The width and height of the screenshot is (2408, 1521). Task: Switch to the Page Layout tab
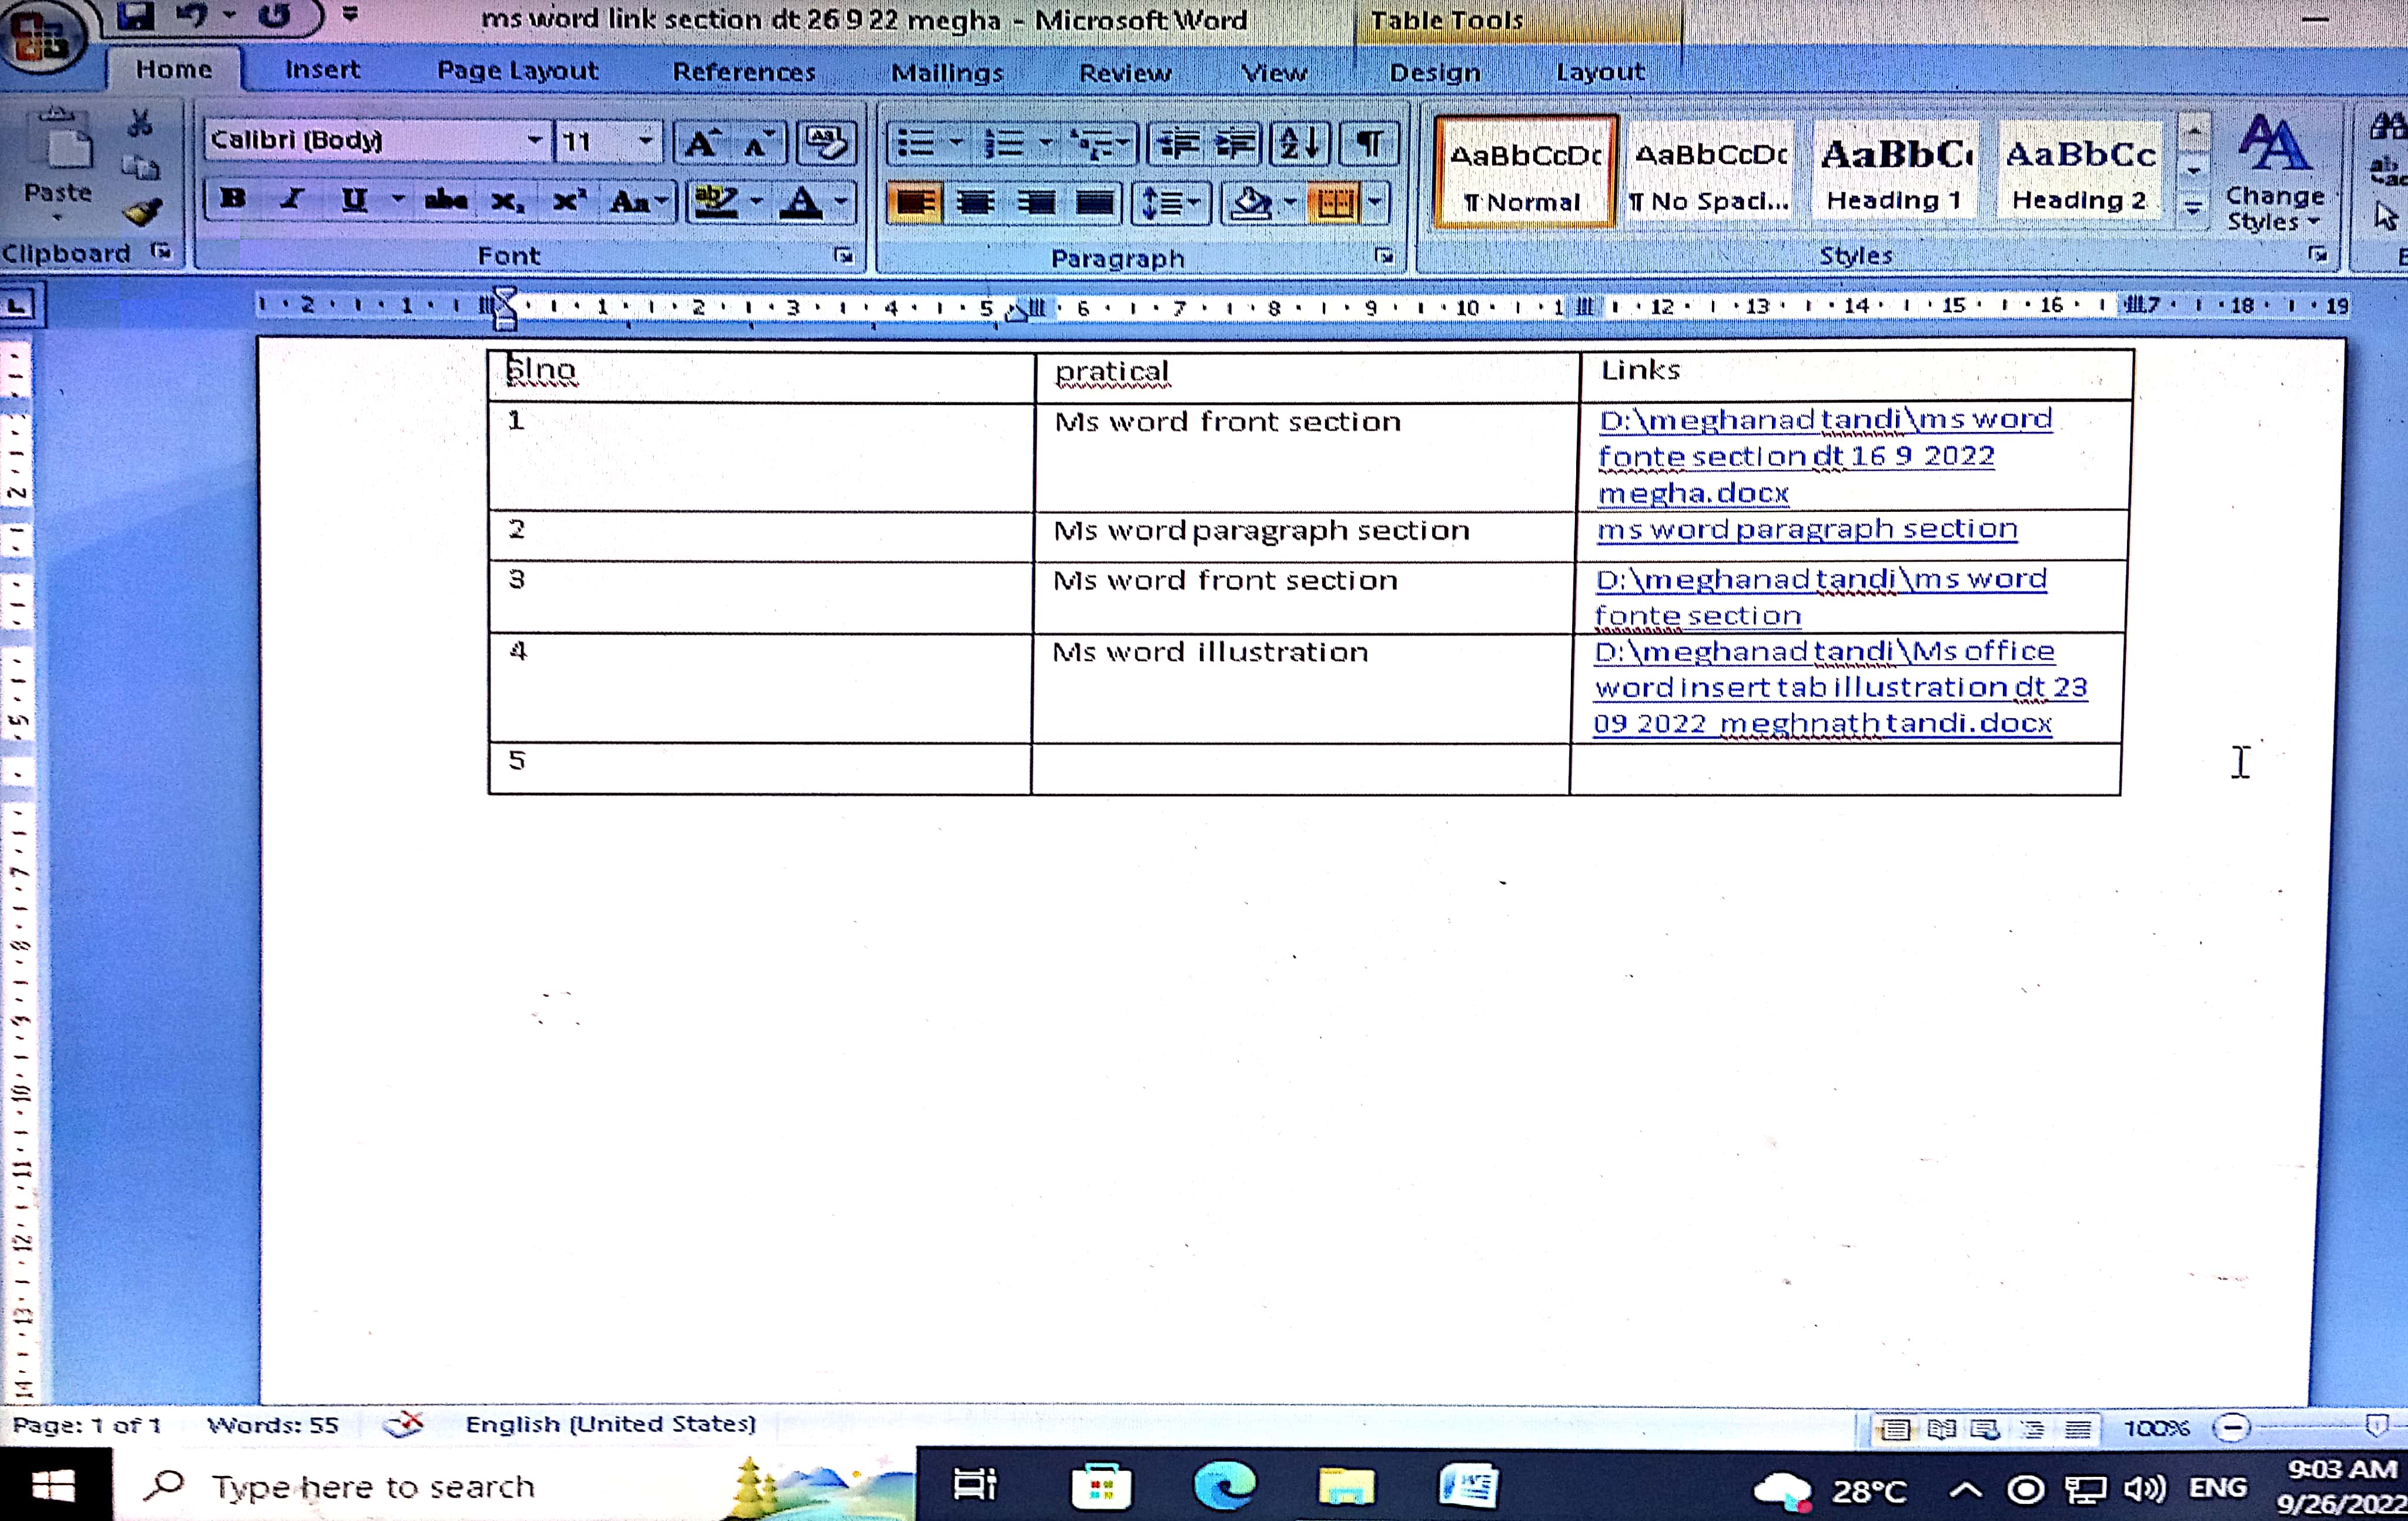pyautogui.click(x=517, y=71)
